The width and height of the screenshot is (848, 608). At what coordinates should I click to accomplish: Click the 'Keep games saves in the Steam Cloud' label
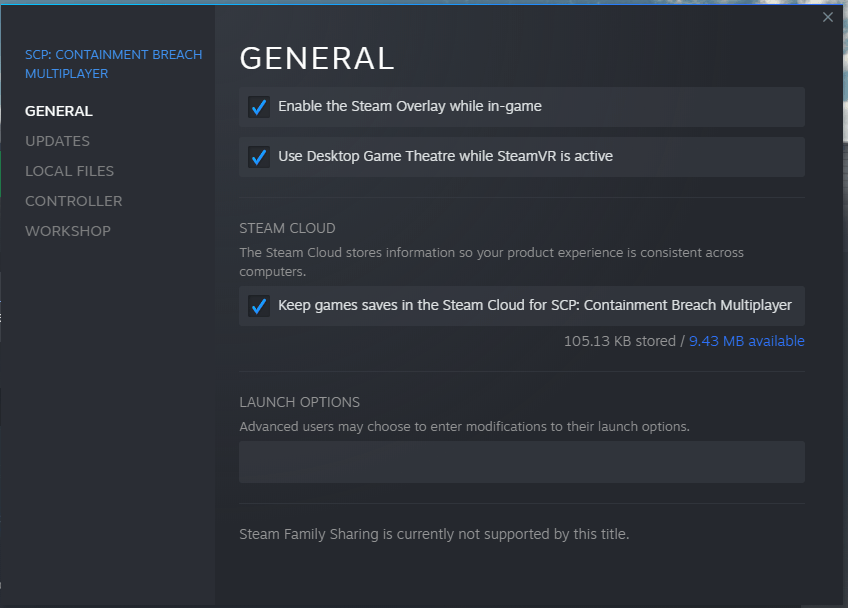(x=534, y=305)
